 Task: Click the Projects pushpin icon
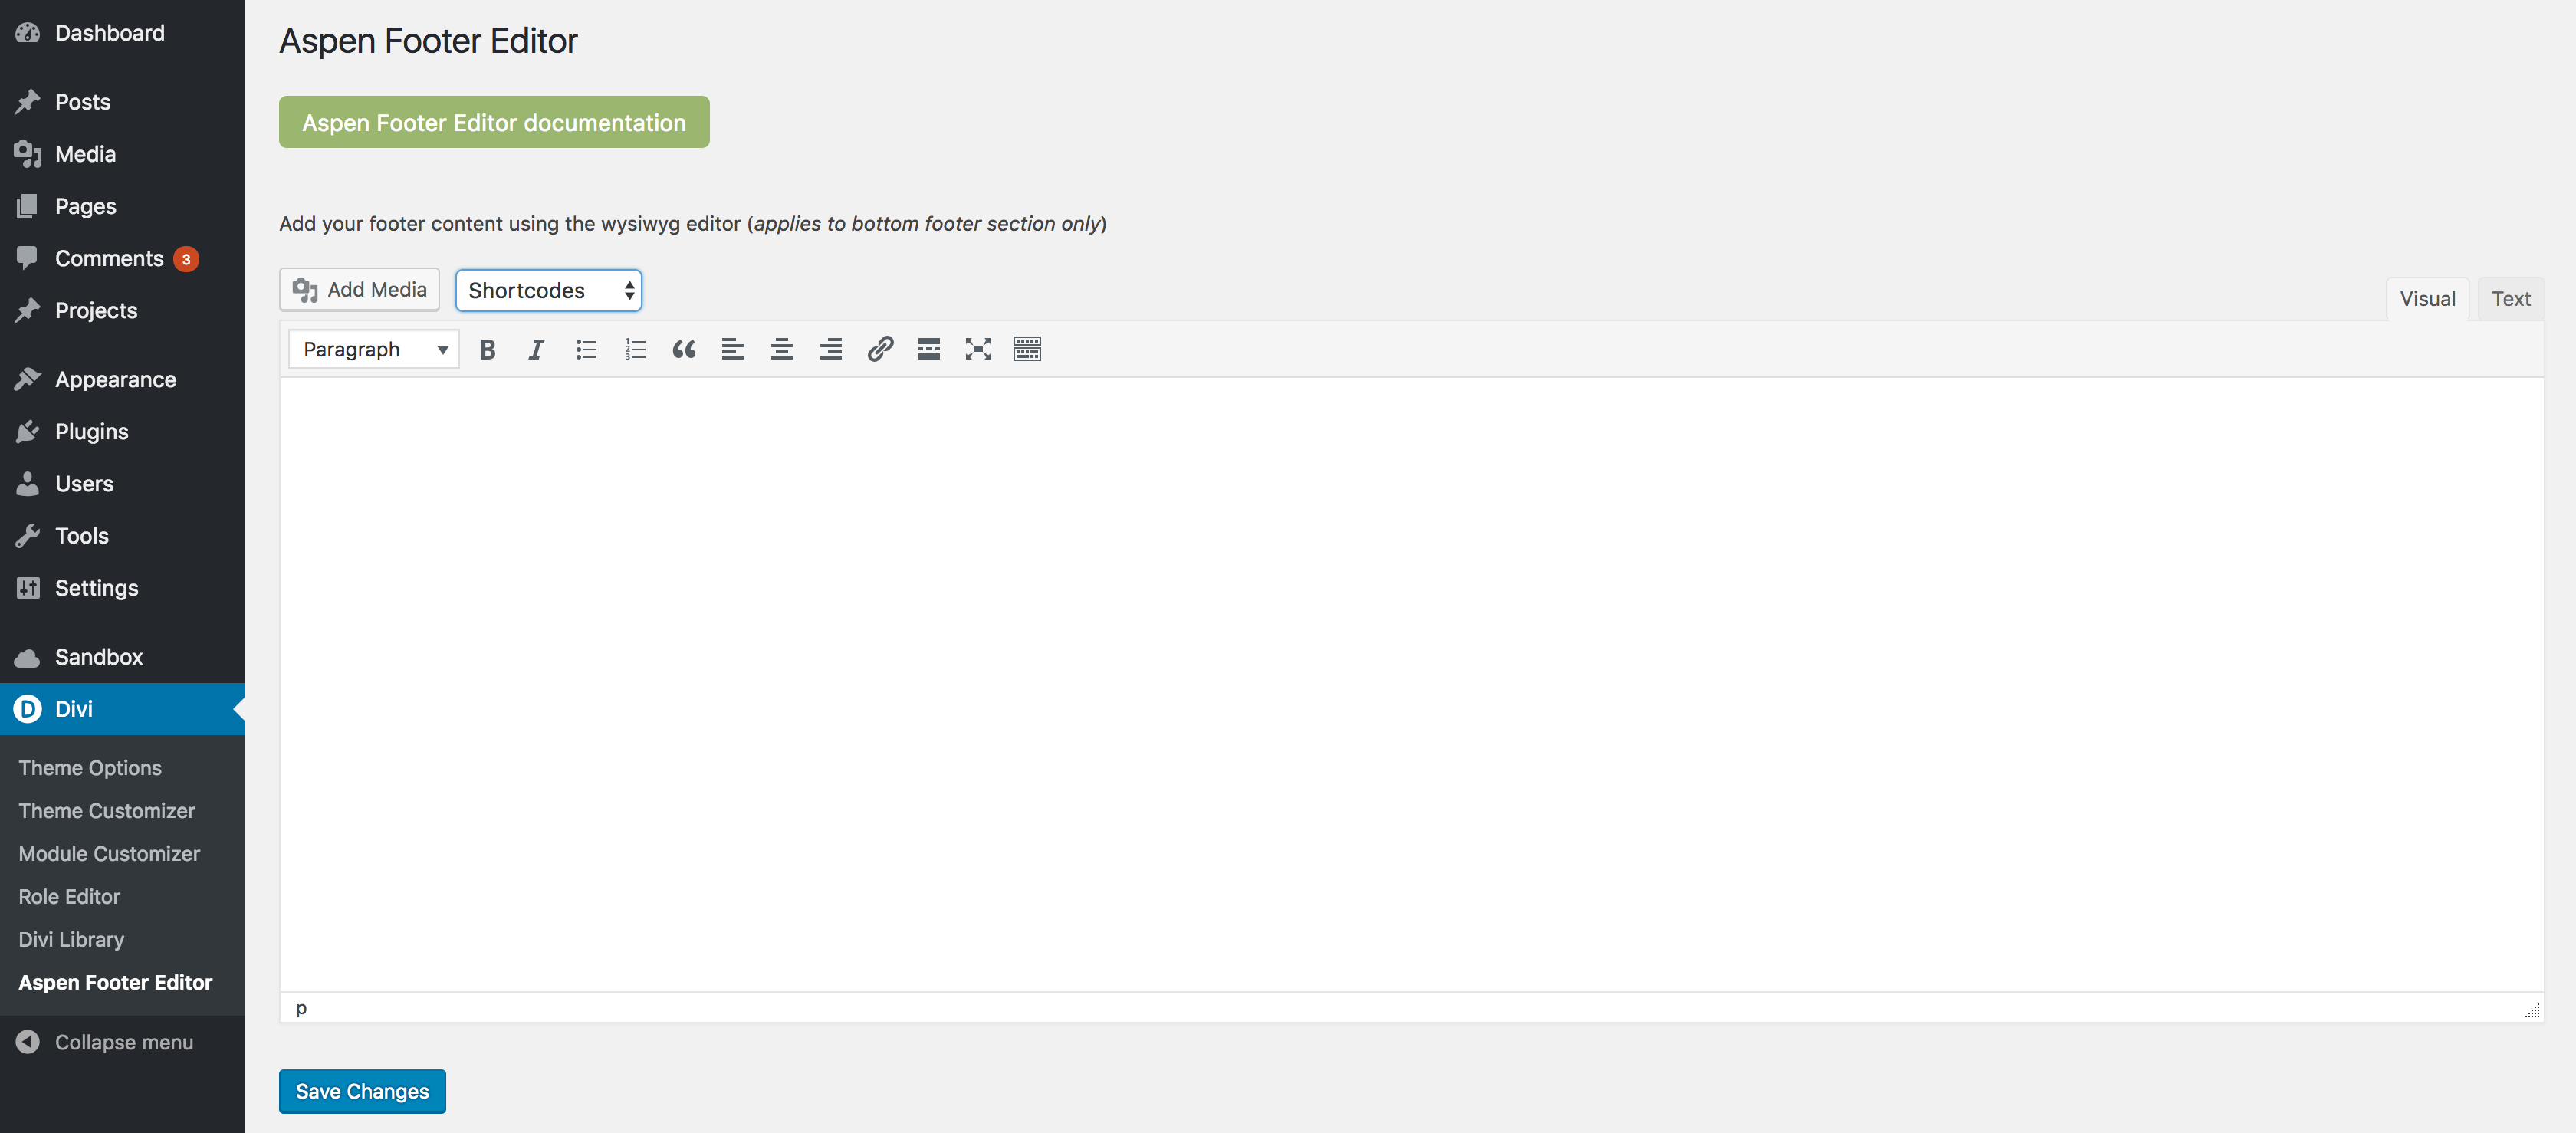pos(28,310)
